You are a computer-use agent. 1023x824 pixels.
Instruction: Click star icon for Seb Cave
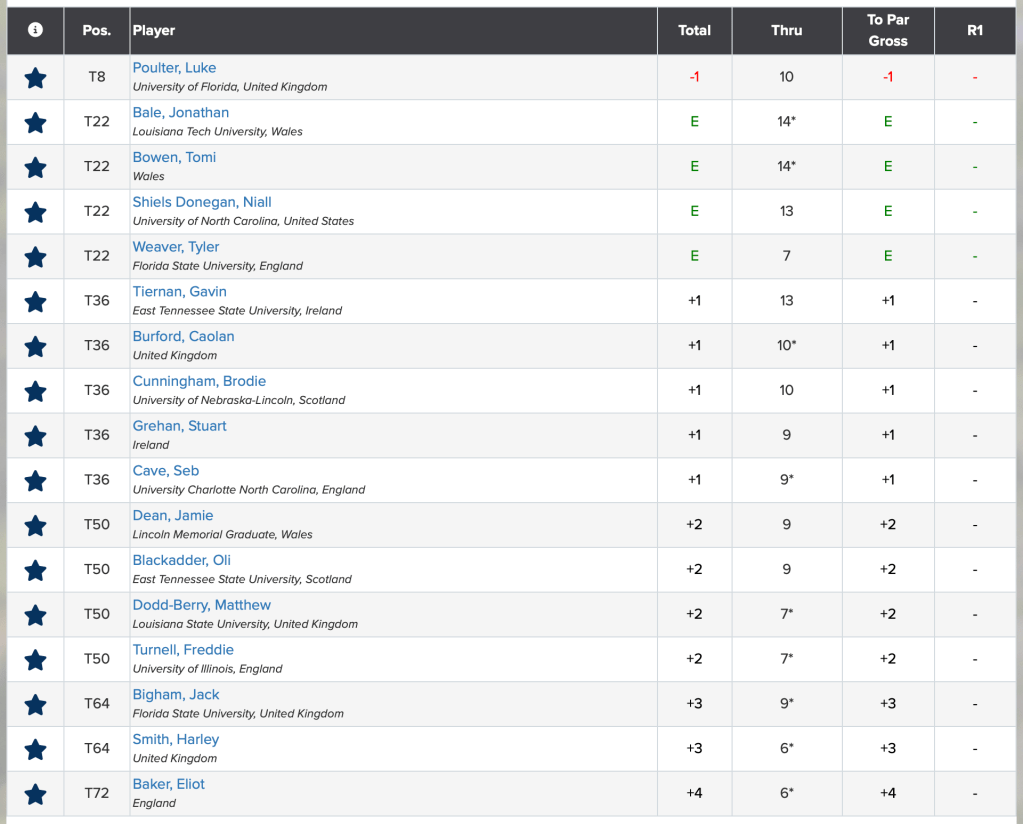point(35,481)
